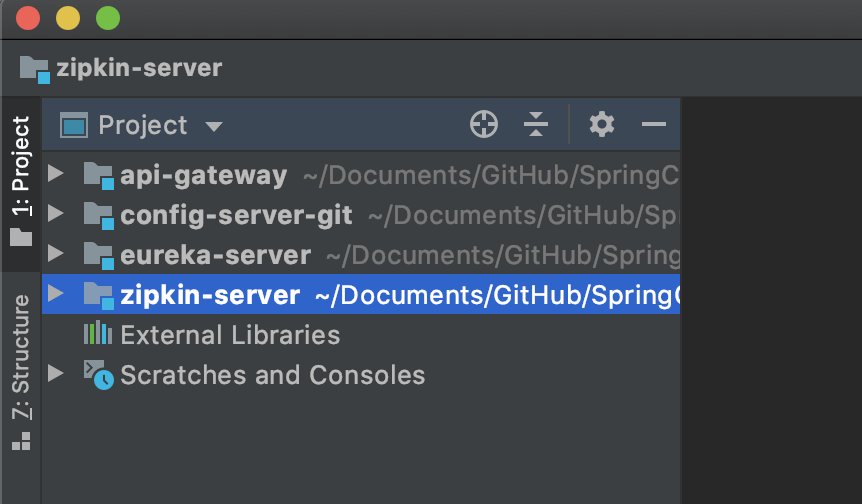Expand the config-server-git module
The image size is (862, 504).
tap(56, 214)
